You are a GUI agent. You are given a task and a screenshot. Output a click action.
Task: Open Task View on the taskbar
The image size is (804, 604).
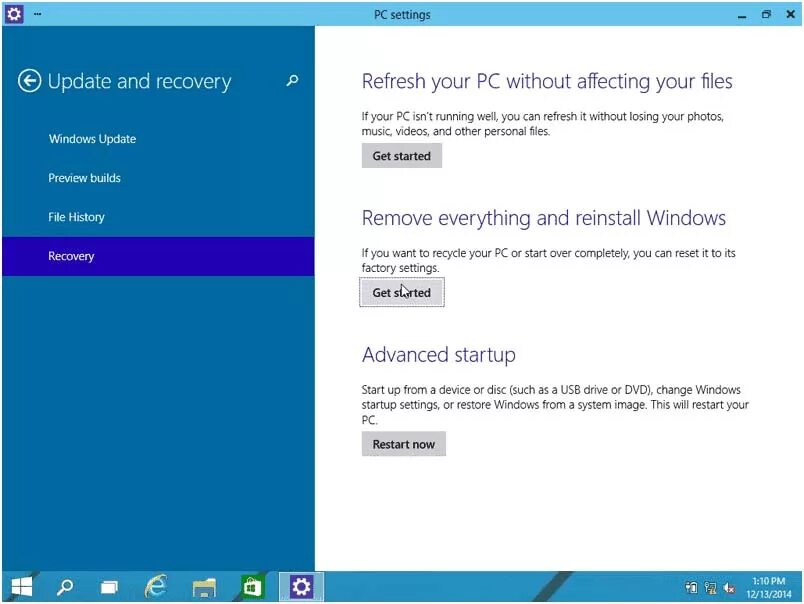[x=109, y=587]
